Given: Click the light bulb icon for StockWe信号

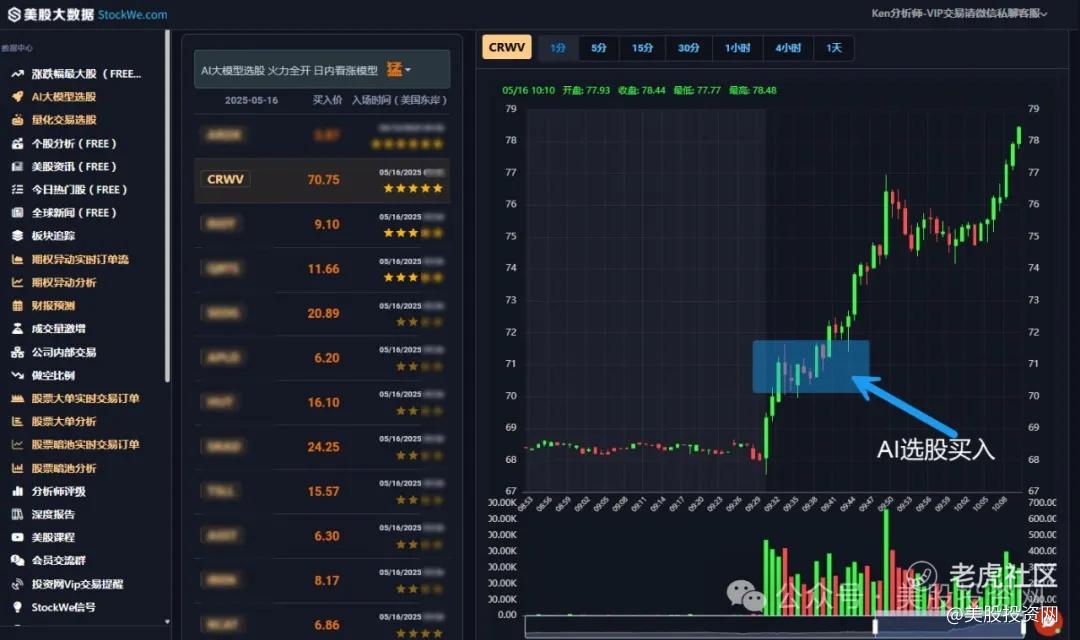Looking at the screenshot, I should [17, 607].
